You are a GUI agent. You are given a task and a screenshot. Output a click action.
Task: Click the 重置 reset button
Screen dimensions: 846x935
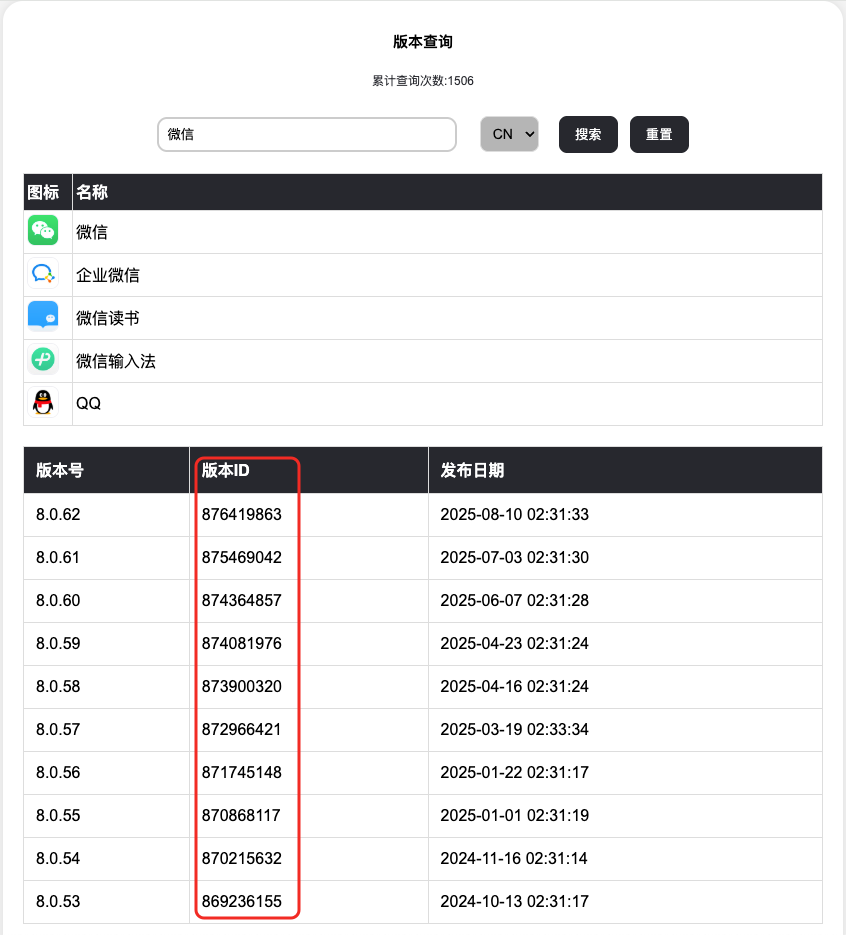tap(659, 134)
